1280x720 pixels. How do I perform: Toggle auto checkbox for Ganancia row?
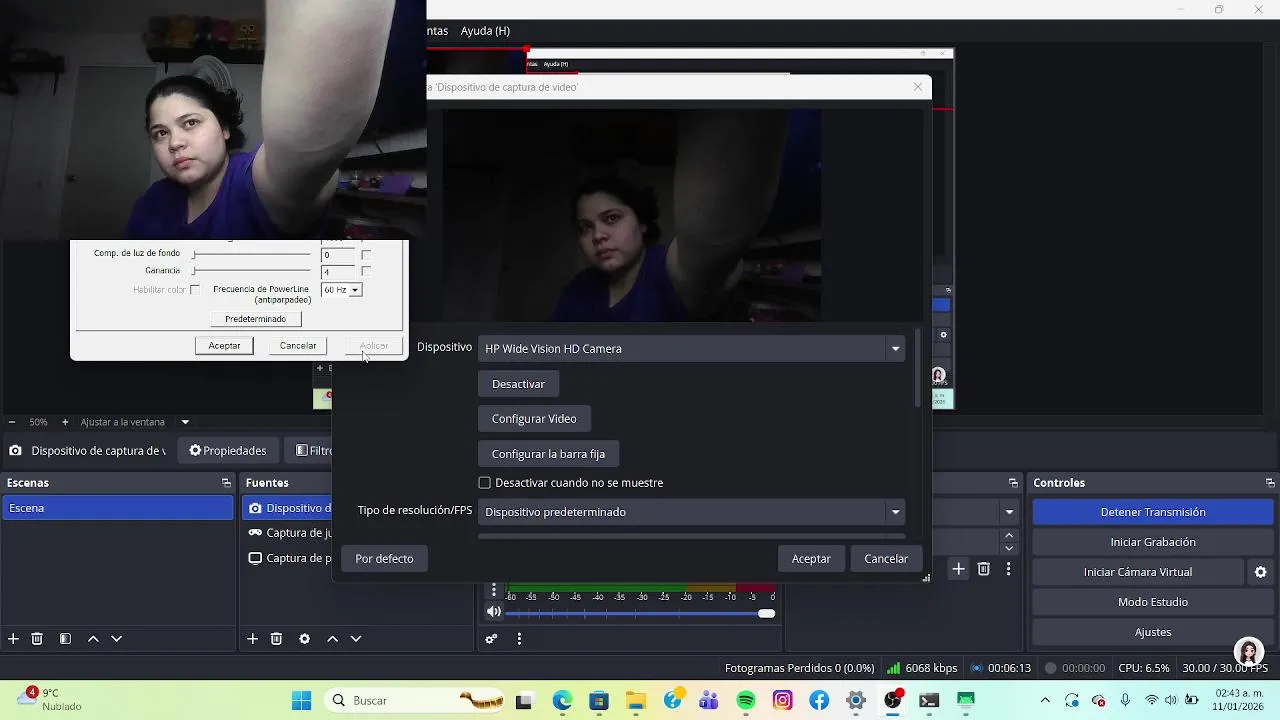[x=366, y=271]
